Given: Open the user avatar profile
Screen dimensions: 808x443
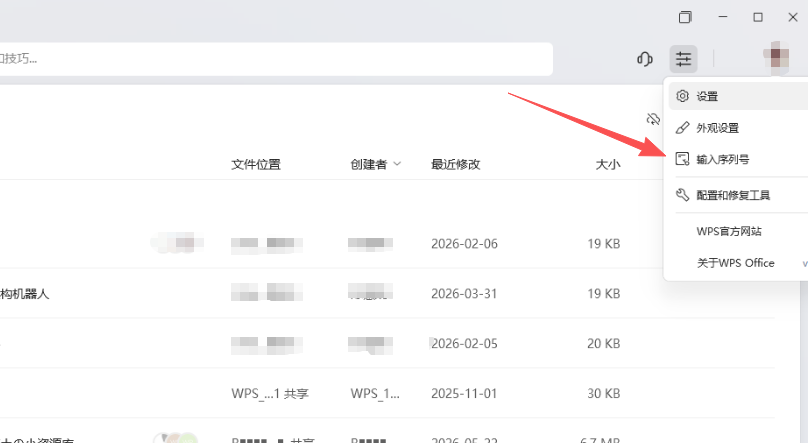Looking at the screenshot, I should [x=776, y=57].
